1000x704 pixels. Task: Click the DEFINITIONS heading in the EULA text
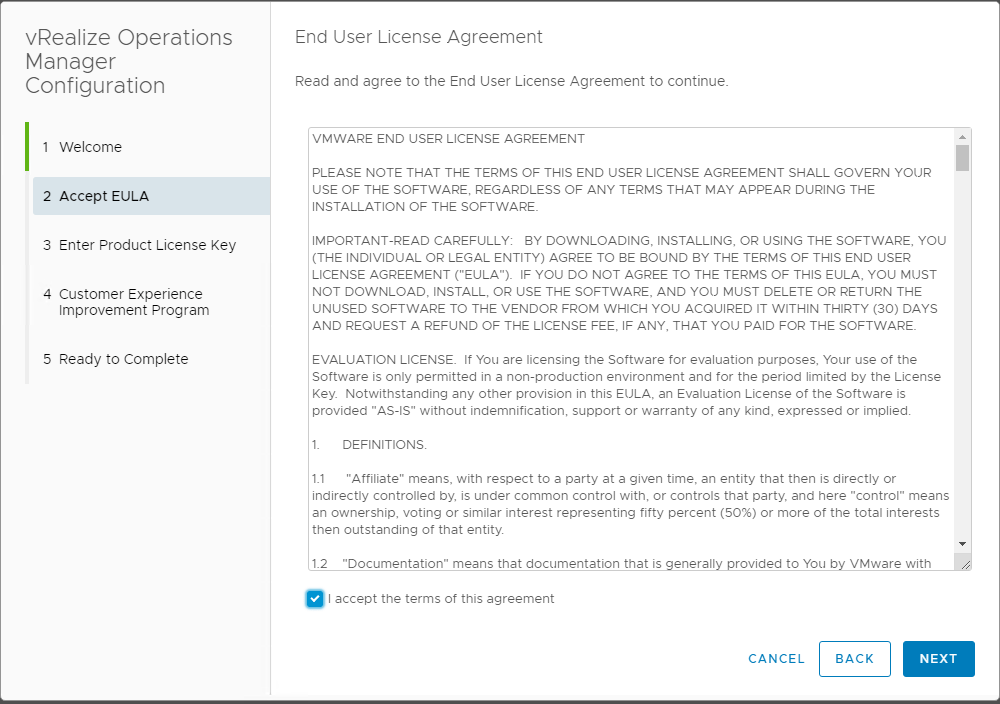point(384,444)
